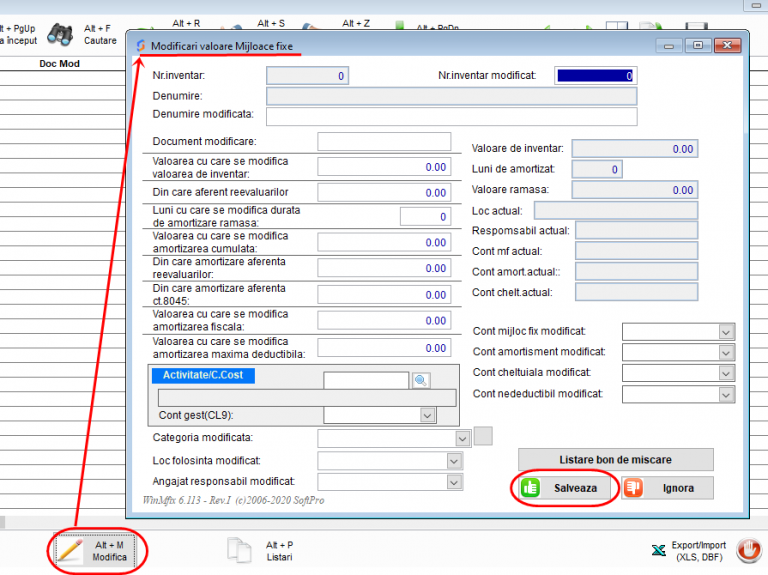
Task: Open Listari with the documents icon
Action: click(x=239, y=550)
